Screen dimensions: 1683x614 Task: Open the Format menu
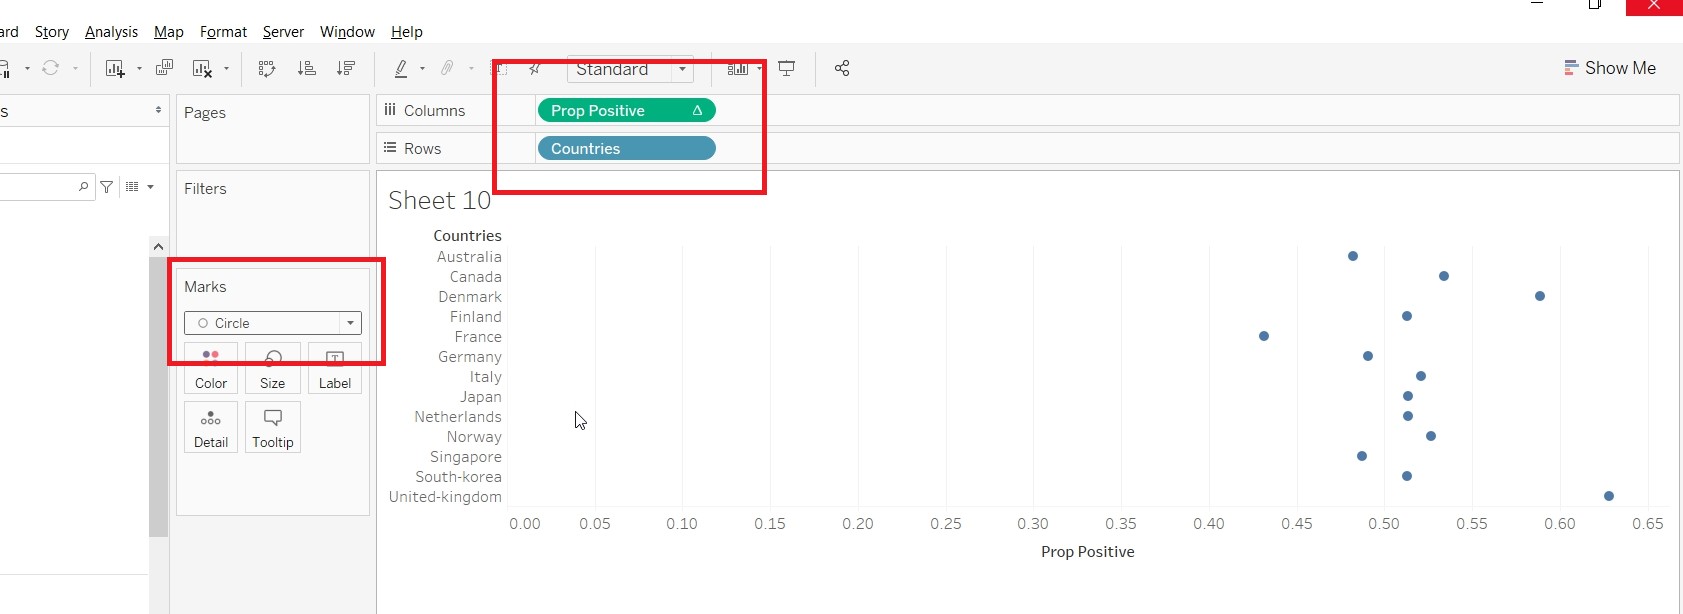point(223,32)
